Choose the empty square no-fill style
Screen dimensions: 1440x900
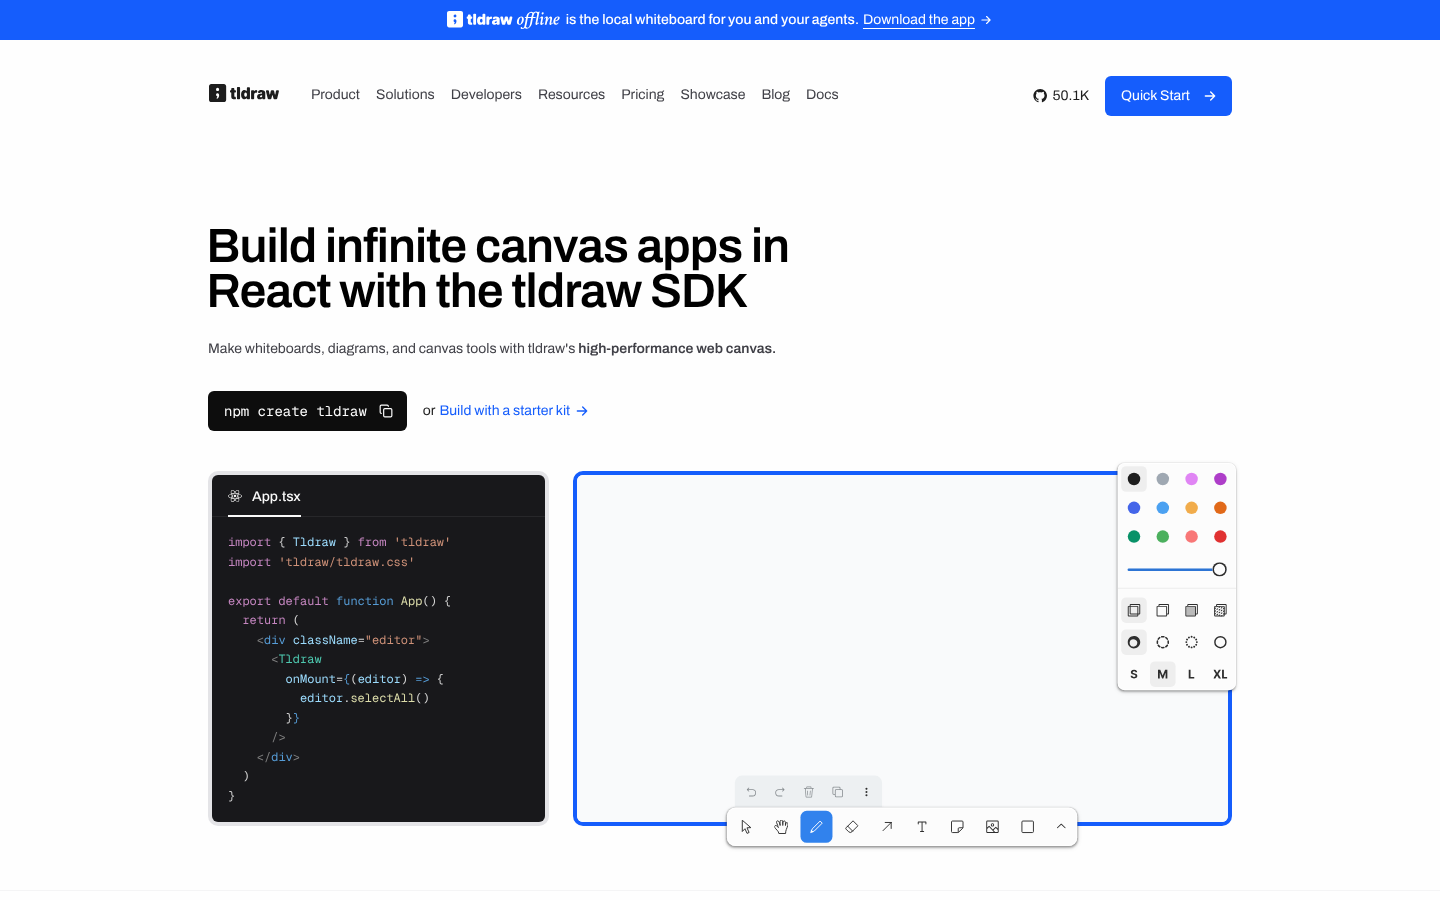click(1163, 610)
